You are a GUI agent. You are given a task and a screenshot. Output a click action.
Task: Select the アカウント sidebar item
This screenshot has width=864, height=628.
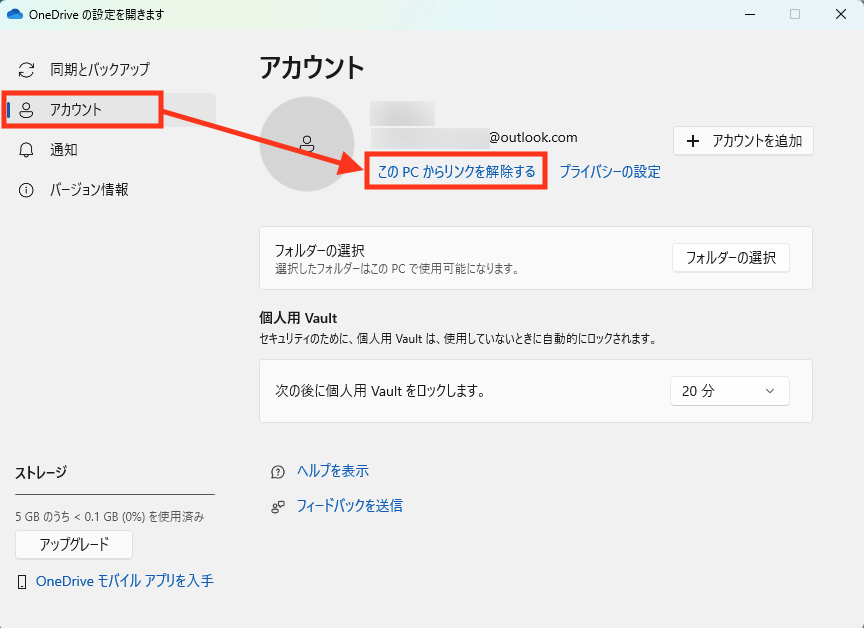point(110,110)
